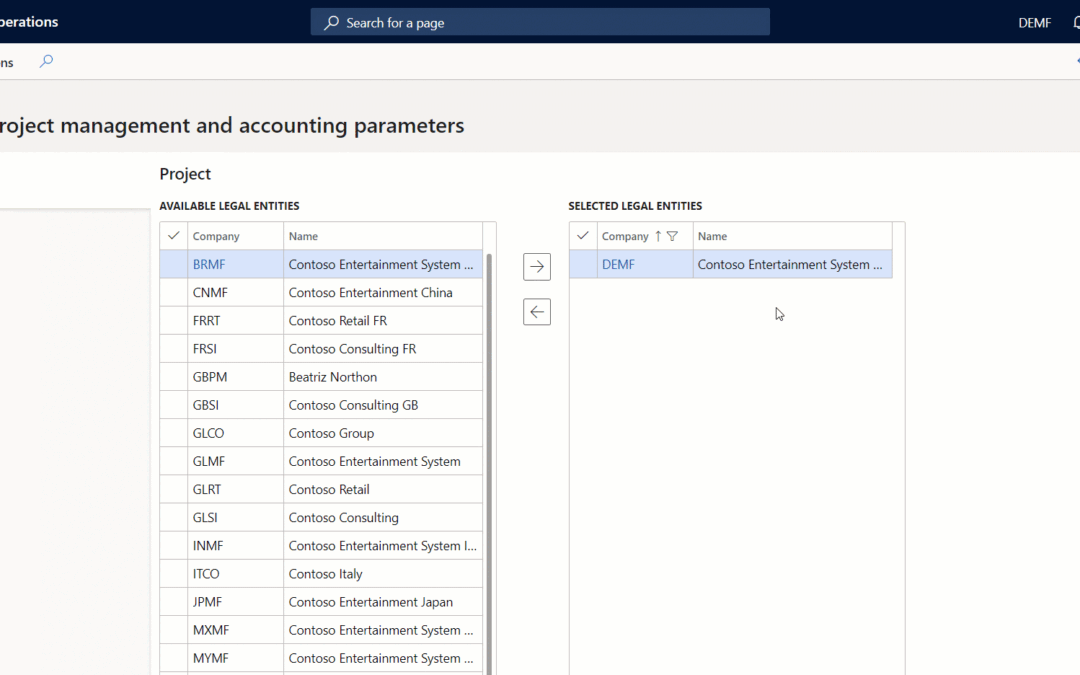Click the Contoso Retail name cell
The image size is (1080, 675).
(382, 490)
